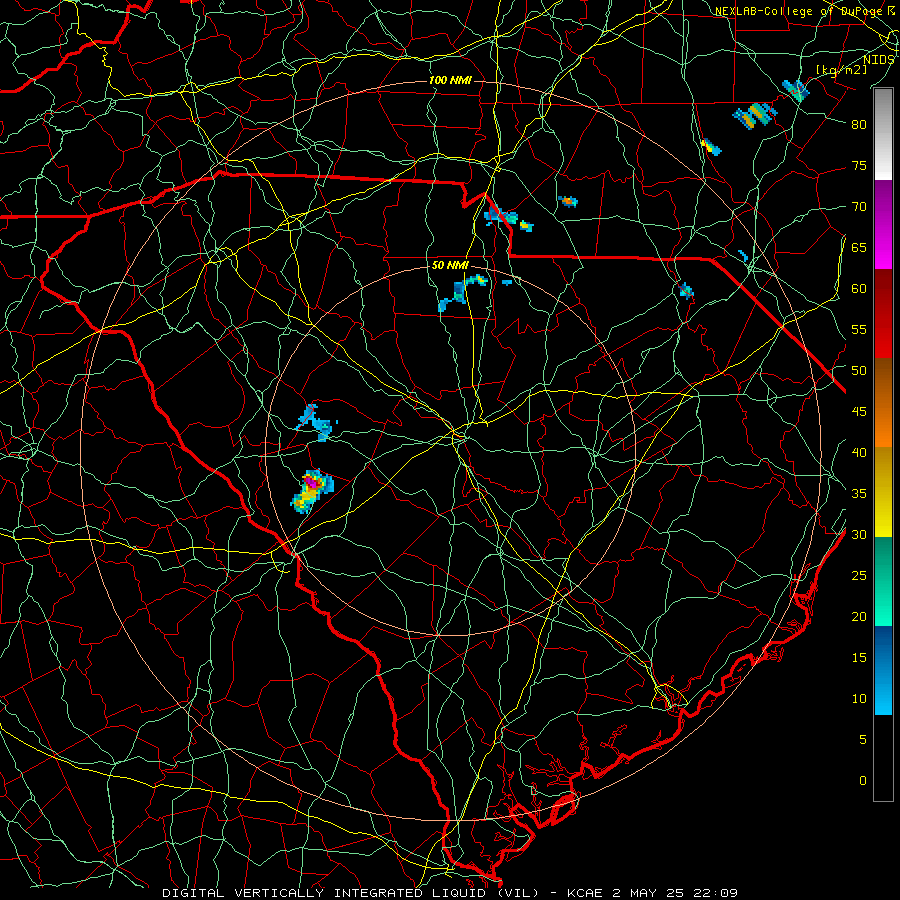The image size is (900, 900).
Task: Click the 35 value on color scale
Action: (859, 494)
